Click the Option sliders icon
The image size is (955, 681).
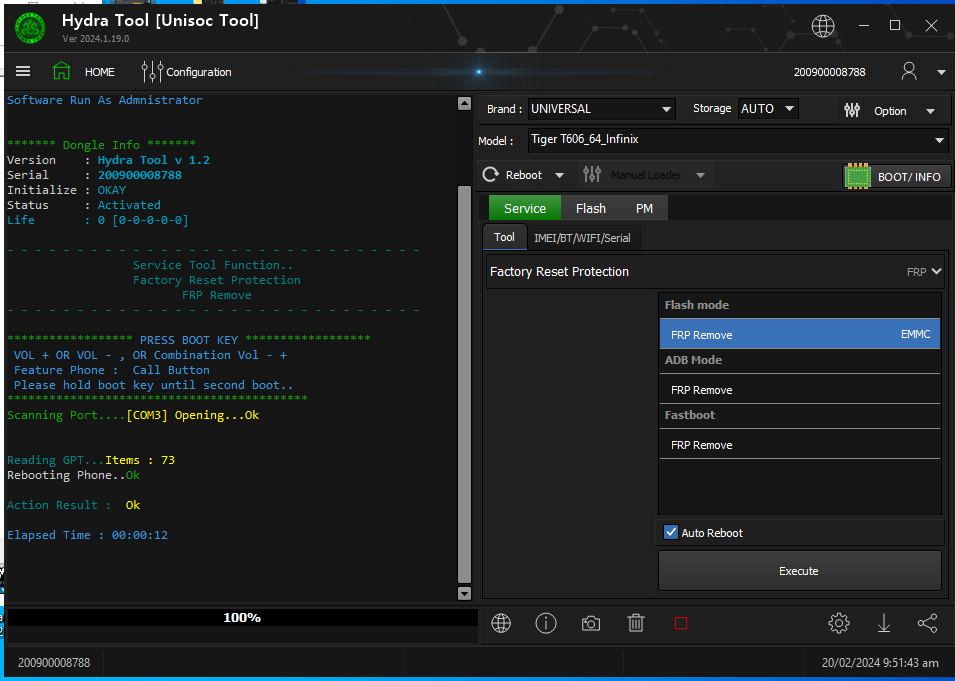[852, 110]
